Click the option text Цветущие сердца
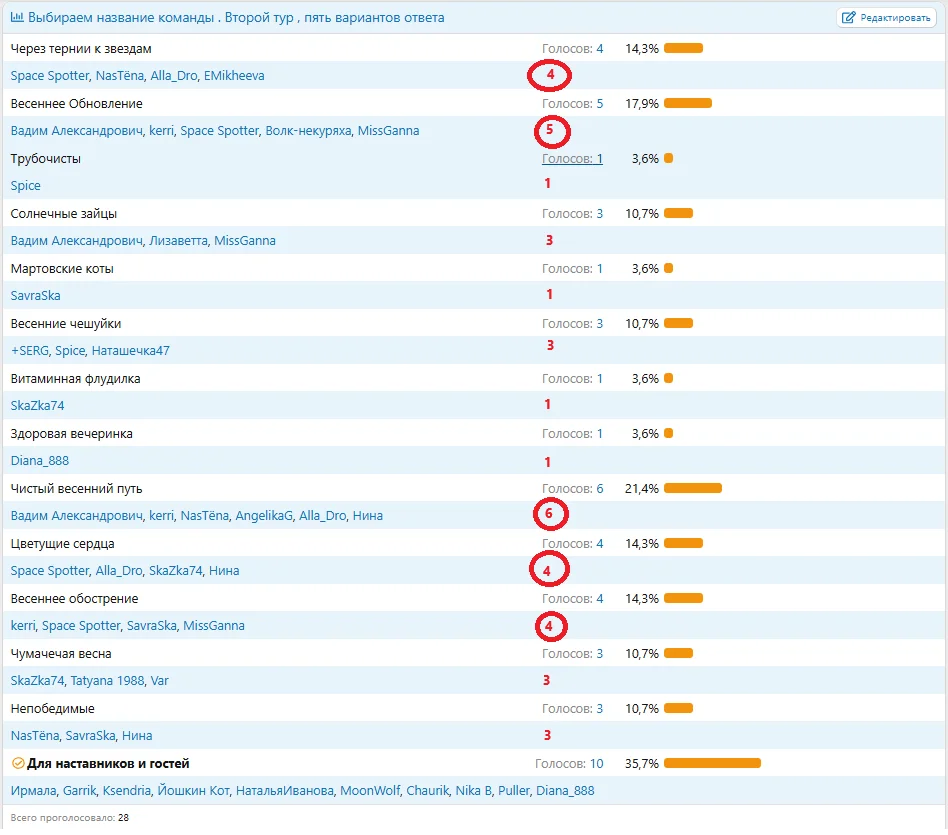The width and height of the screenshot is (948, 835). 62,544
